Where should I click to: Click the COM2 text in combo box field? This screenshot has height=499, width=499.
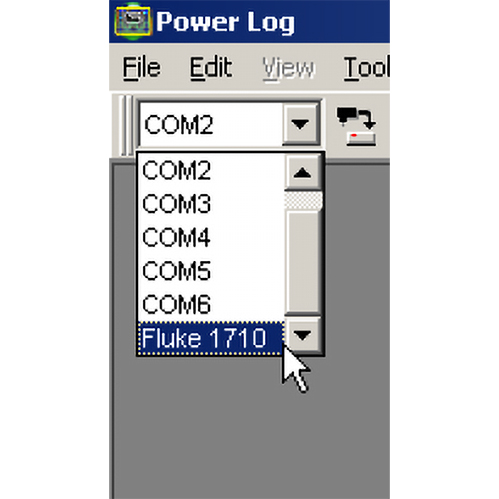click(179, 125)
